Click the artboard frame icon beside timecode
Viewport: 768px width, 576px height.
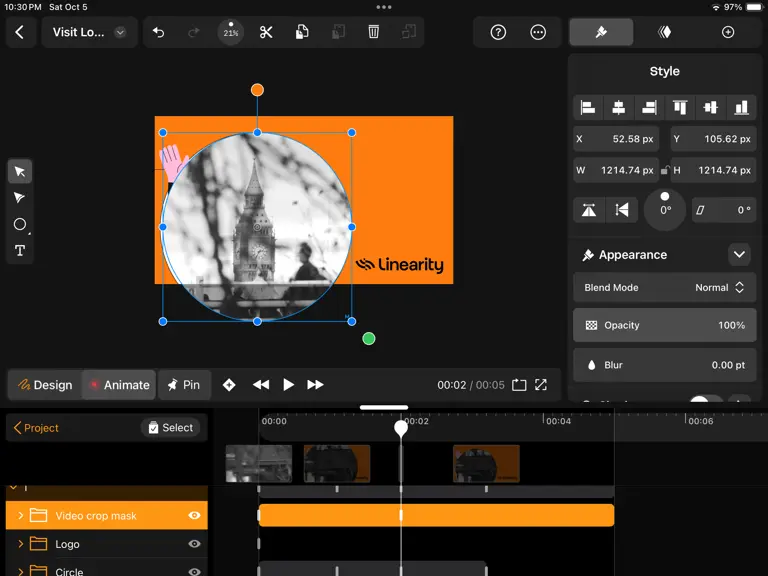coord(519,385)
